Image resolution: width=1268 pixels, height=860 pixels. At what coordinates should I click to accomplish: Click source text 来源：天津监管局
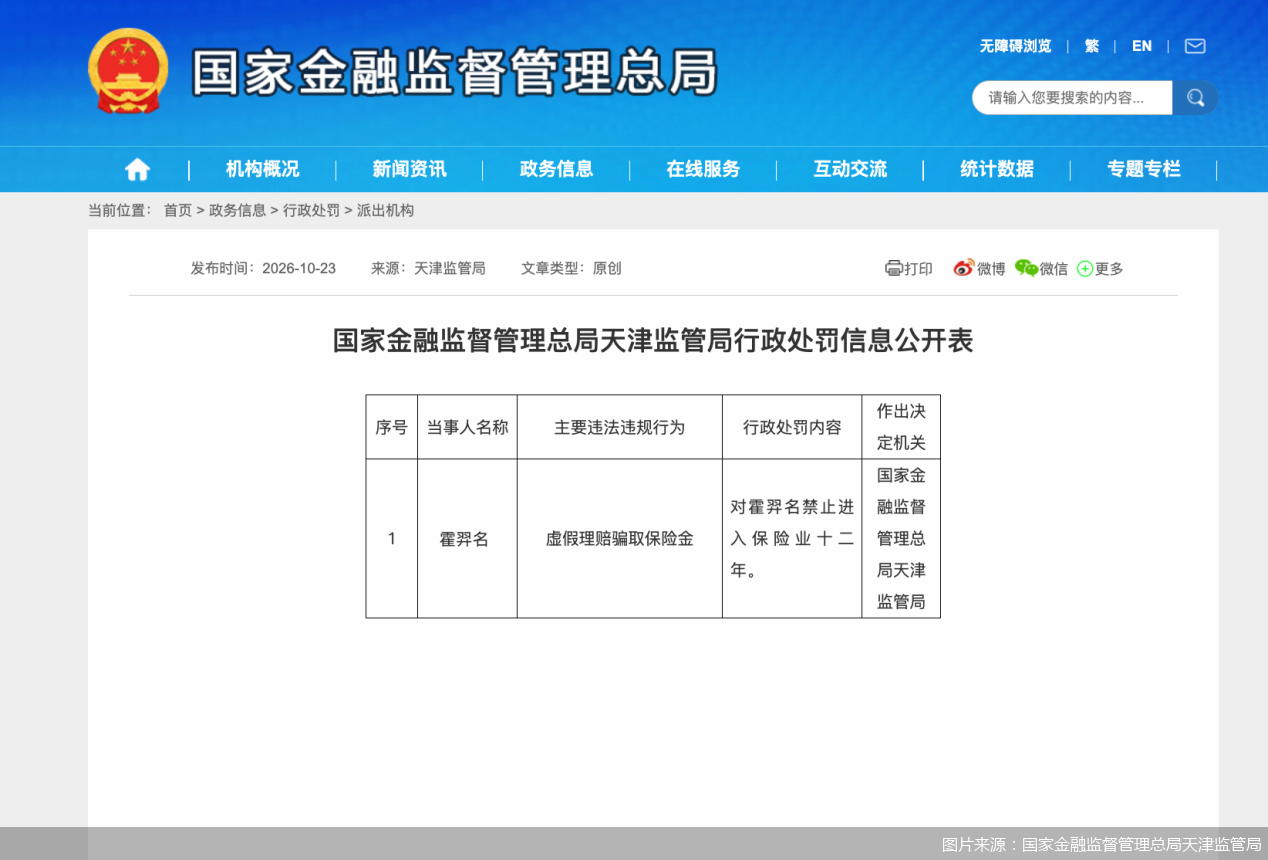click(428, 268)
